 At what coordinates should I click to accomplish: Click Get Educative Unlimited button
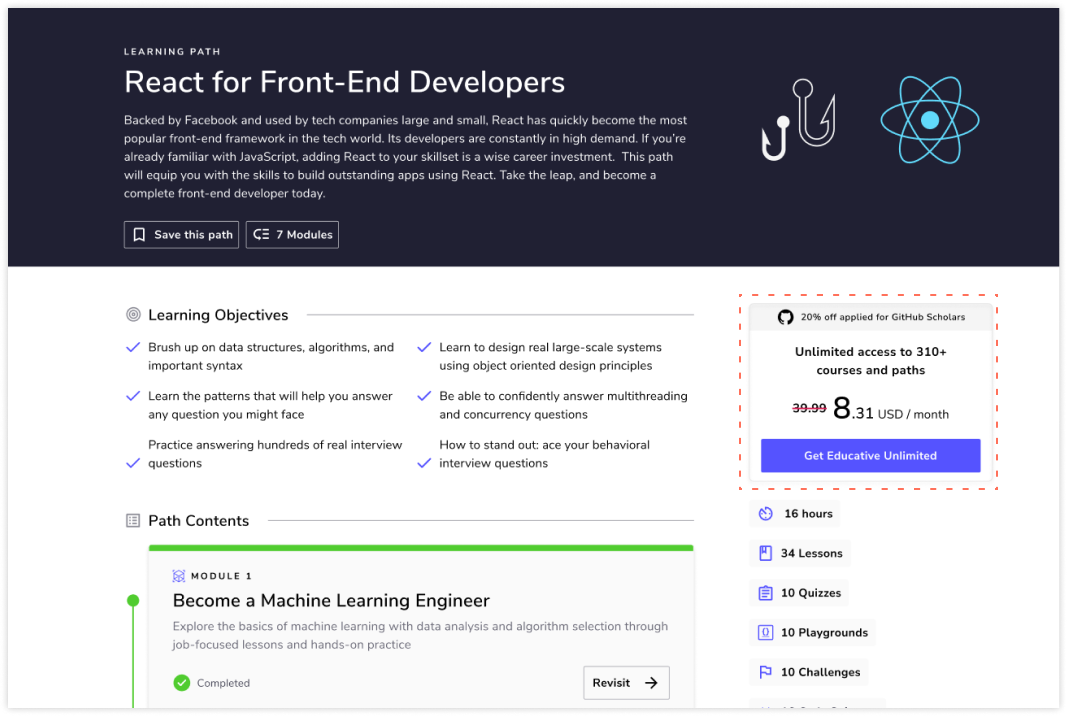pos(870,456)
